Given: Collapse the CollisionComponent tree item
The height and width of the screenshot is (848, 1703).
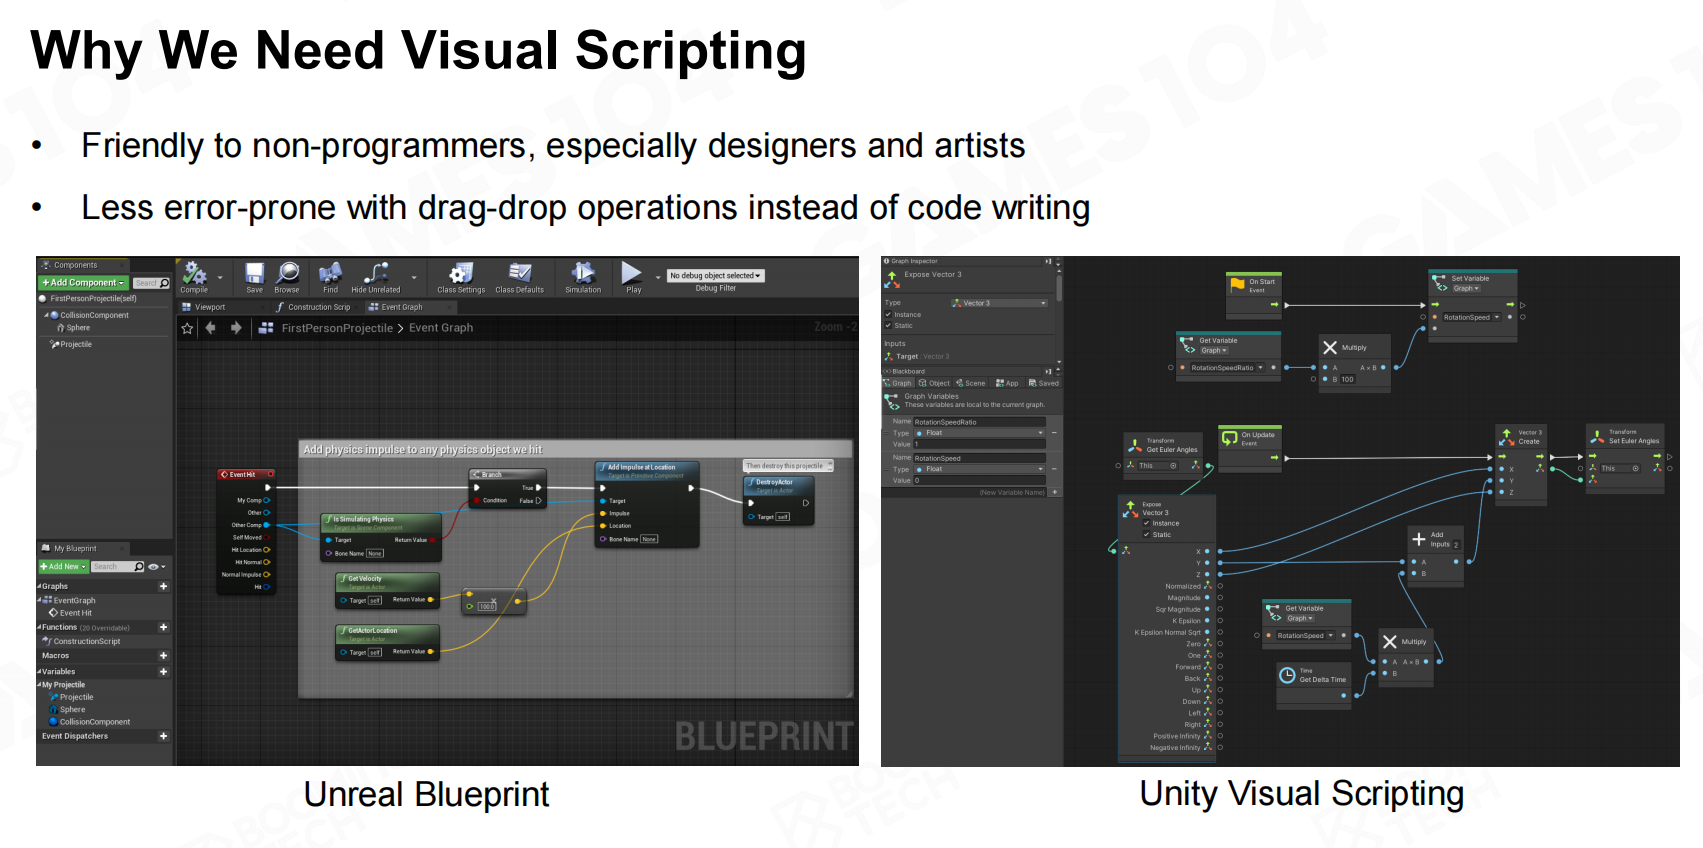Looking at the screenshot, I should point(46,315).
